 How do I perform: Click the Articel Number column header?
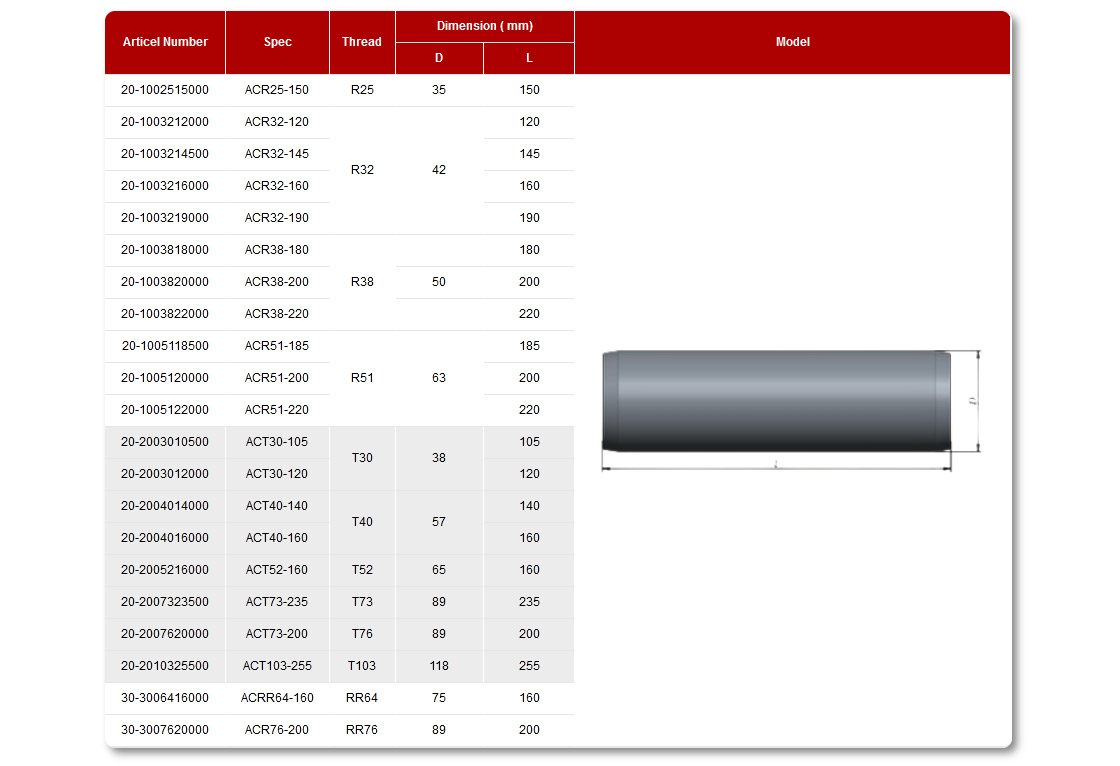[x=165, y=42]
